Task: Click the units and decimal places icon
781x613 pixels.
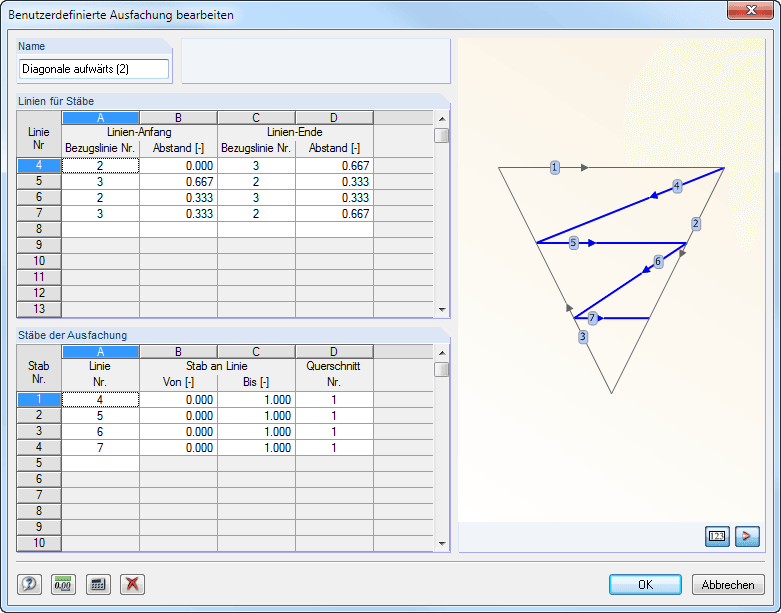Action: (63, 584)
